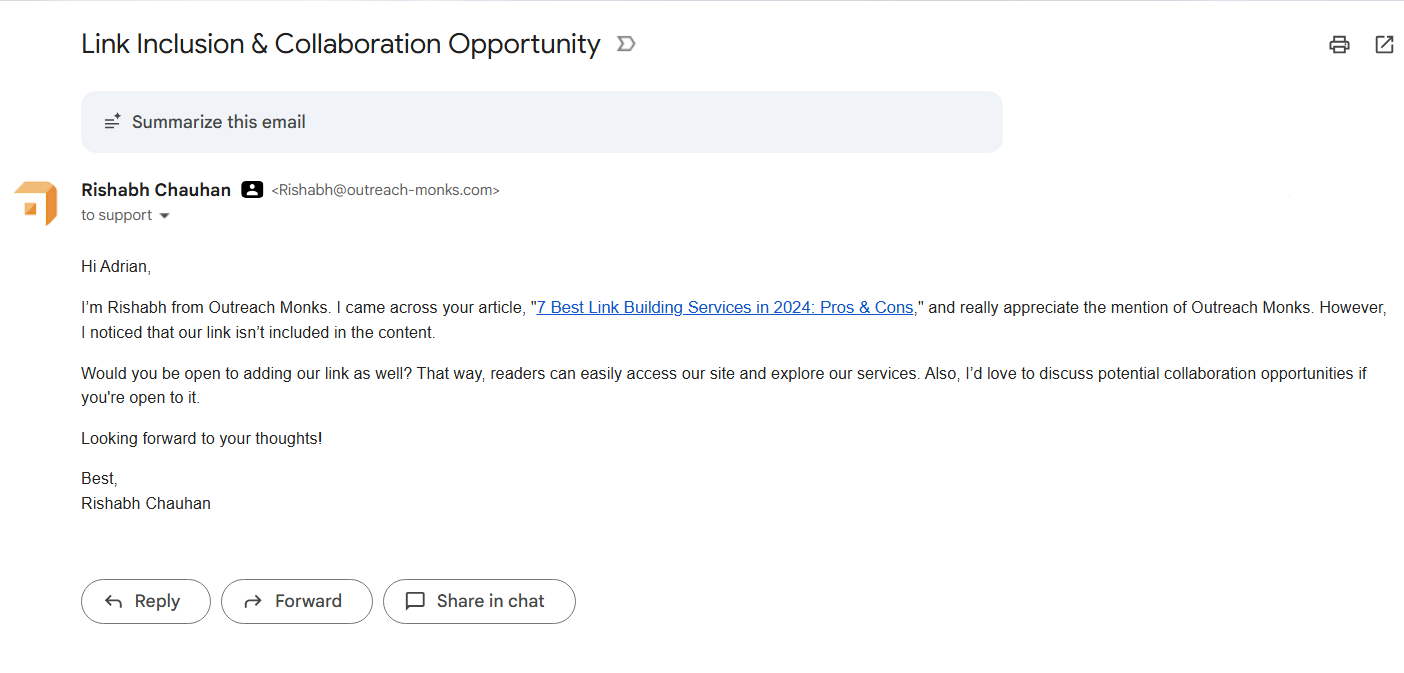
Task: Click the email subject 'Link Inclusion & Collaboration Opportunity'
Action: pos(340,43)
